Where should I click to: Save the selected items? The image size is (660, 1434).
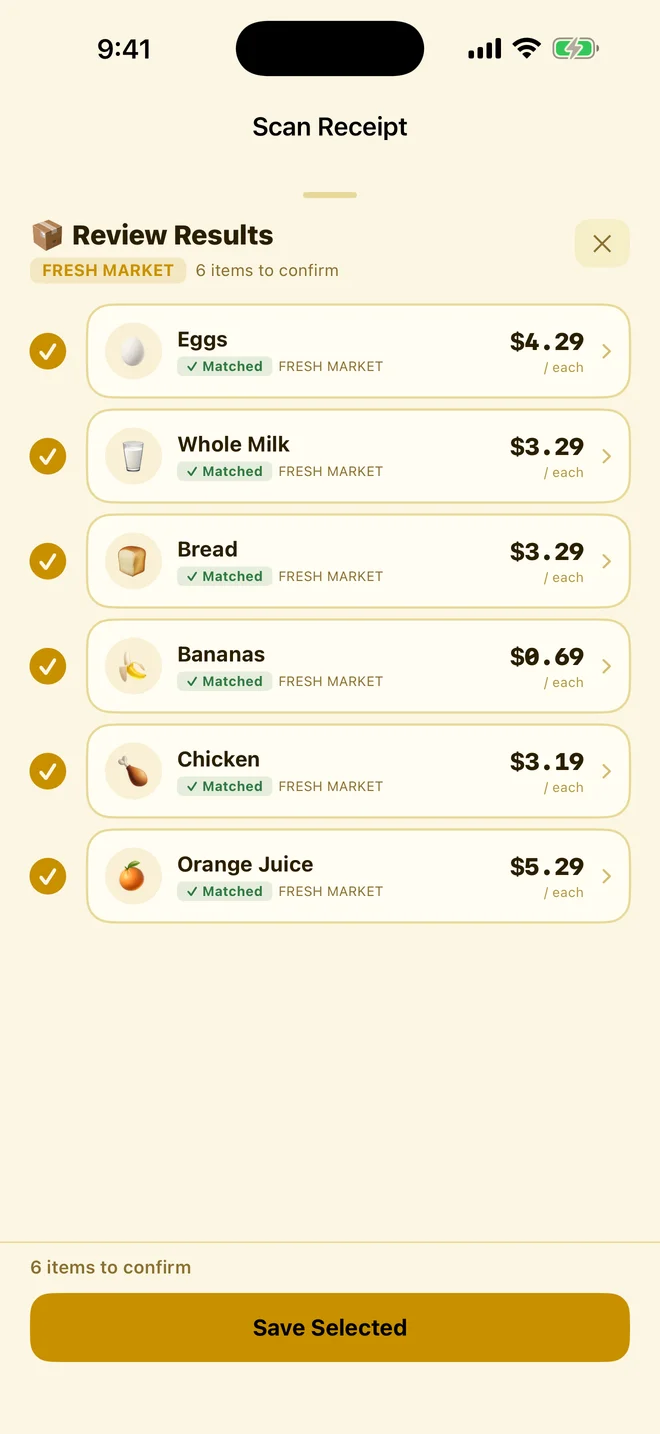pos(330,1327)
